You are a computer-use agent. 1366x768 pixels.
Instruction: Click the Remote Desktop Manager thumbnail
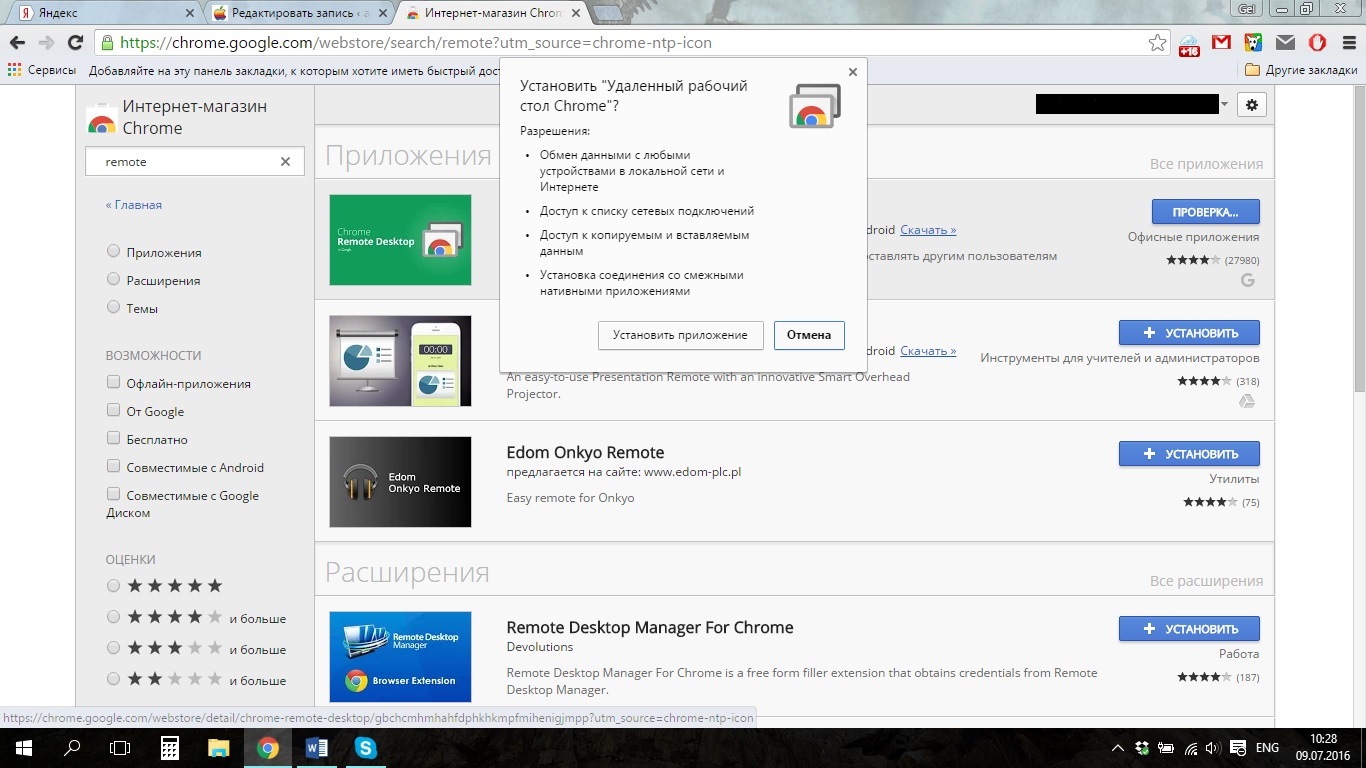[x=400, y=657]
